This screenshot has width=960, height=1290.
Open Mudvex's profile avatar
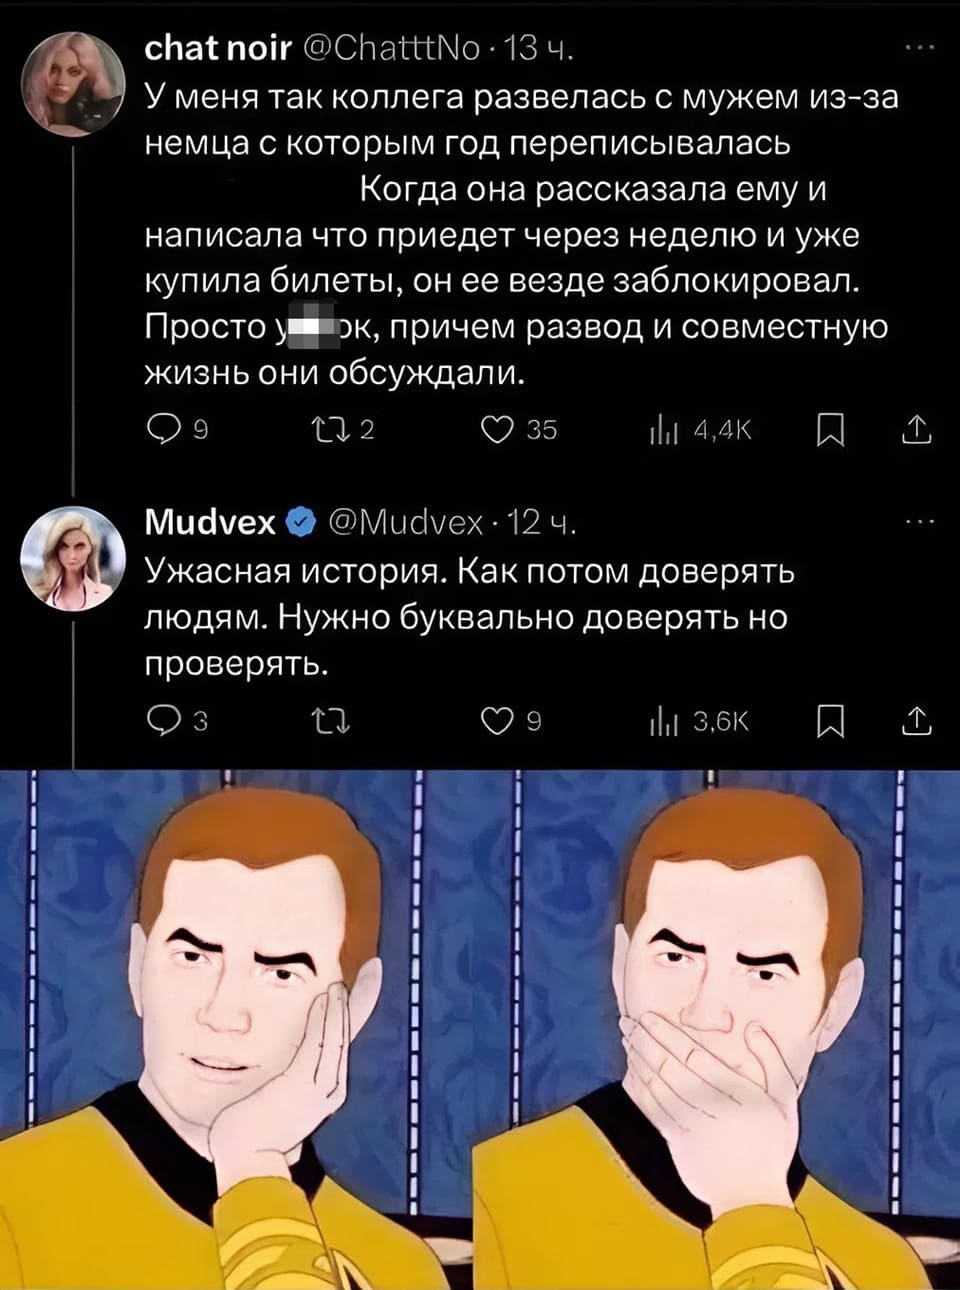click(73, 558)
